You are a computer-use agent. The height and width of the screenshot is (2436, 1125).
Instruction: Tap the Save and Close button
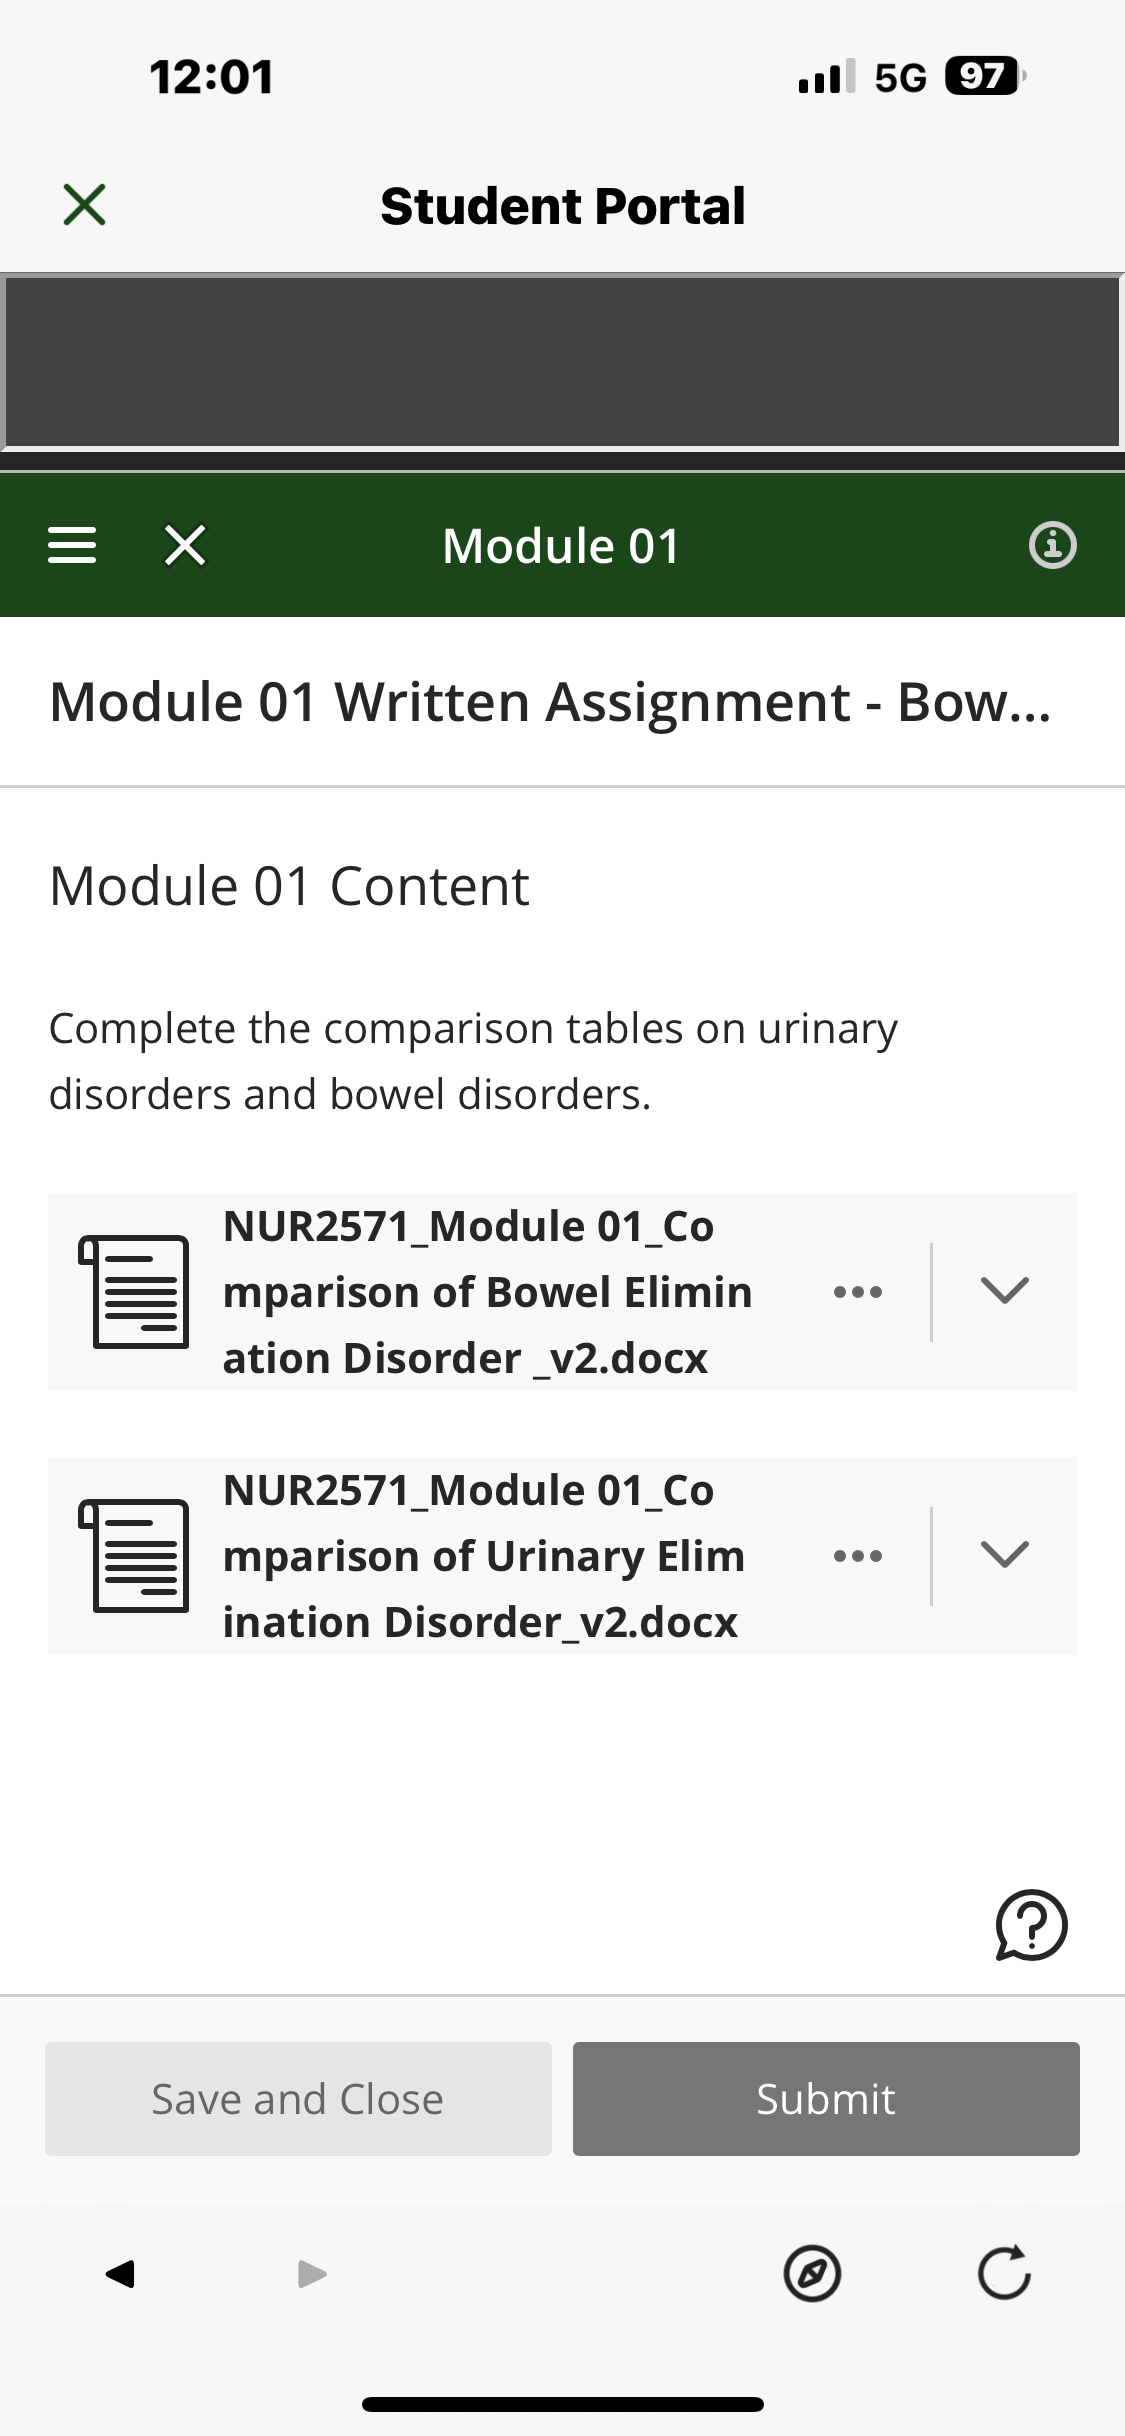point(298,2099)
